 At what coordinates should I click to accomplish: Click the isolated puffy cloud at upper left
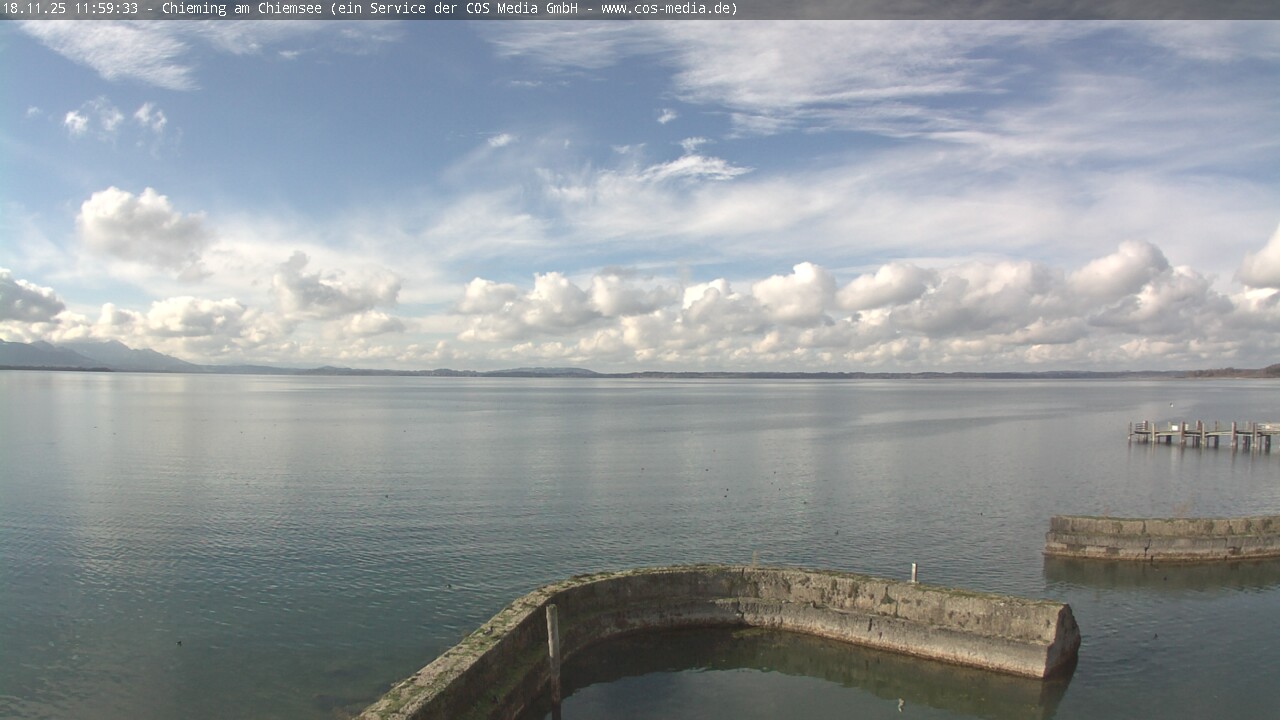[141, 227]
